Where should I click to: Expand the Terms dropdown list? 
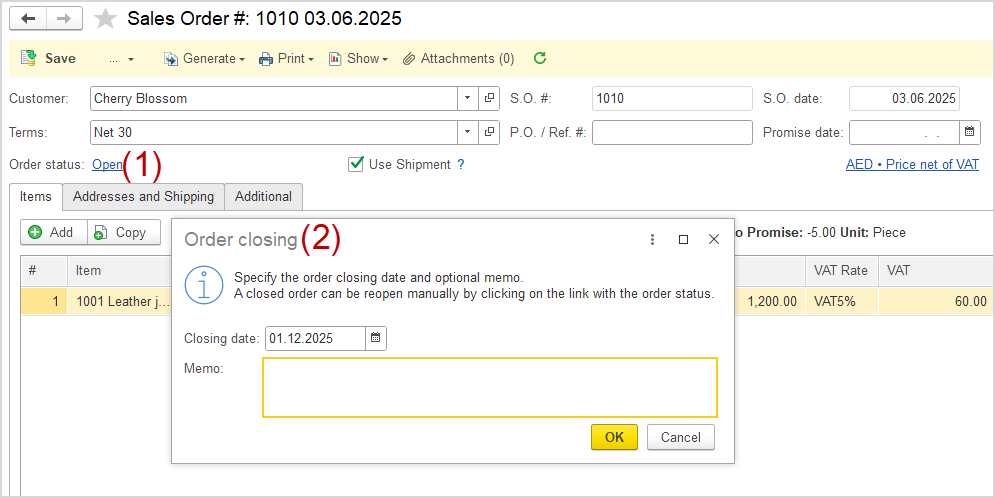[x=468, y=132]
